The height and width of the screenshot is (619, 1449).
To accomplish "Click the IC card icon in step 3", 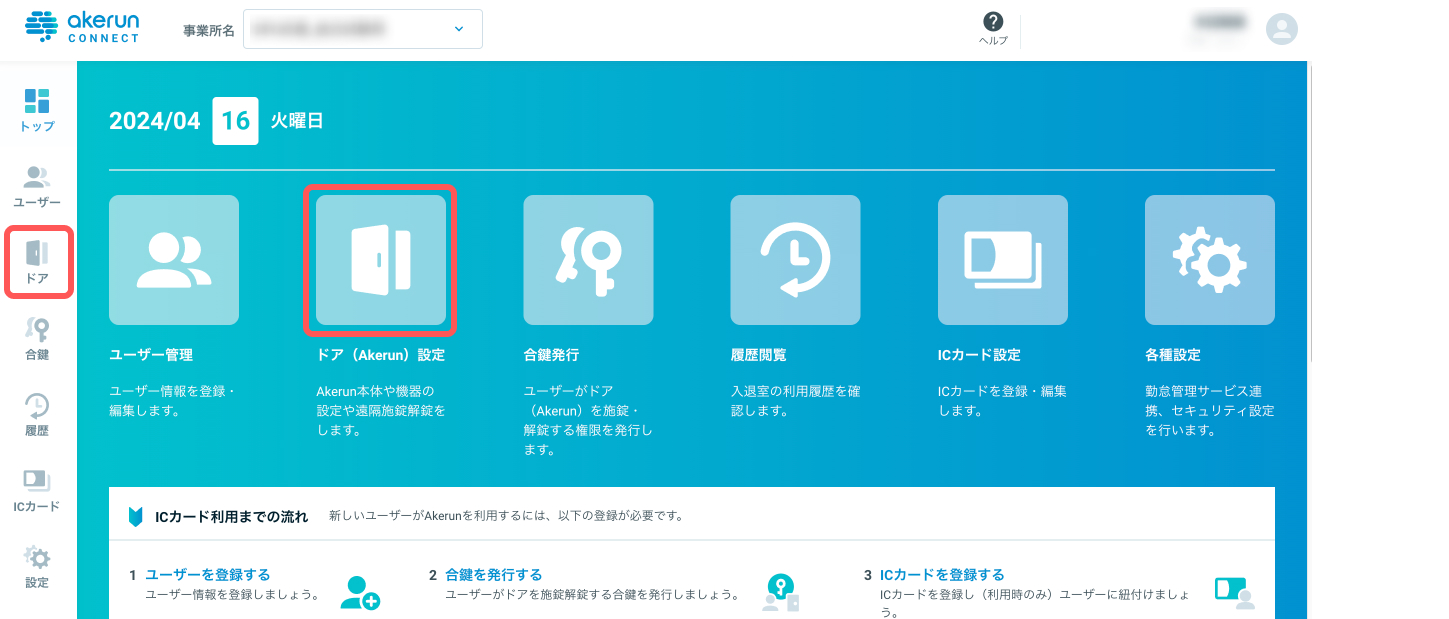I will 1234,592.
